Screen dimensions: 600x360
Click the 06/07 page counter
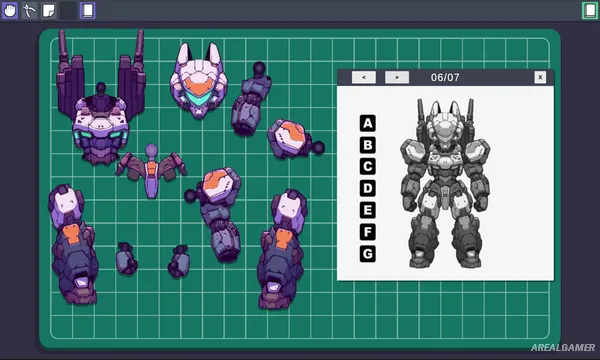[445, 77]
